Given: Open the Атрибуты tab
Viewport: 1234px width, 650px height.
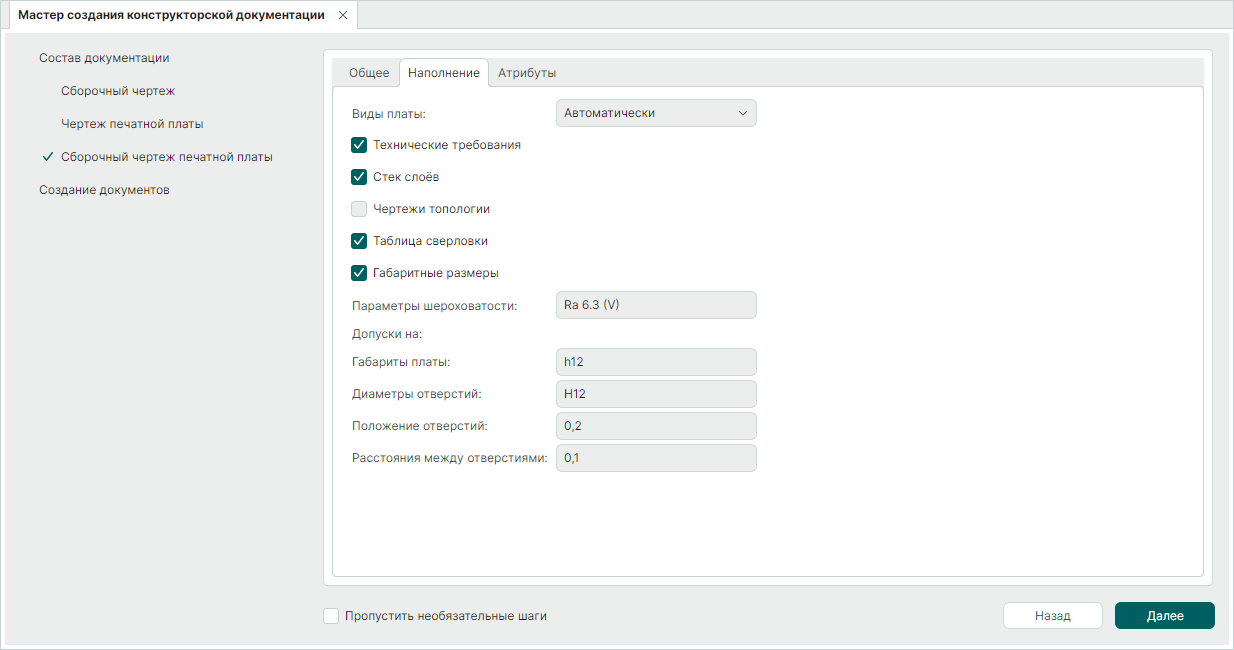Looking at the screenshot, I should (x=527, y=73).
